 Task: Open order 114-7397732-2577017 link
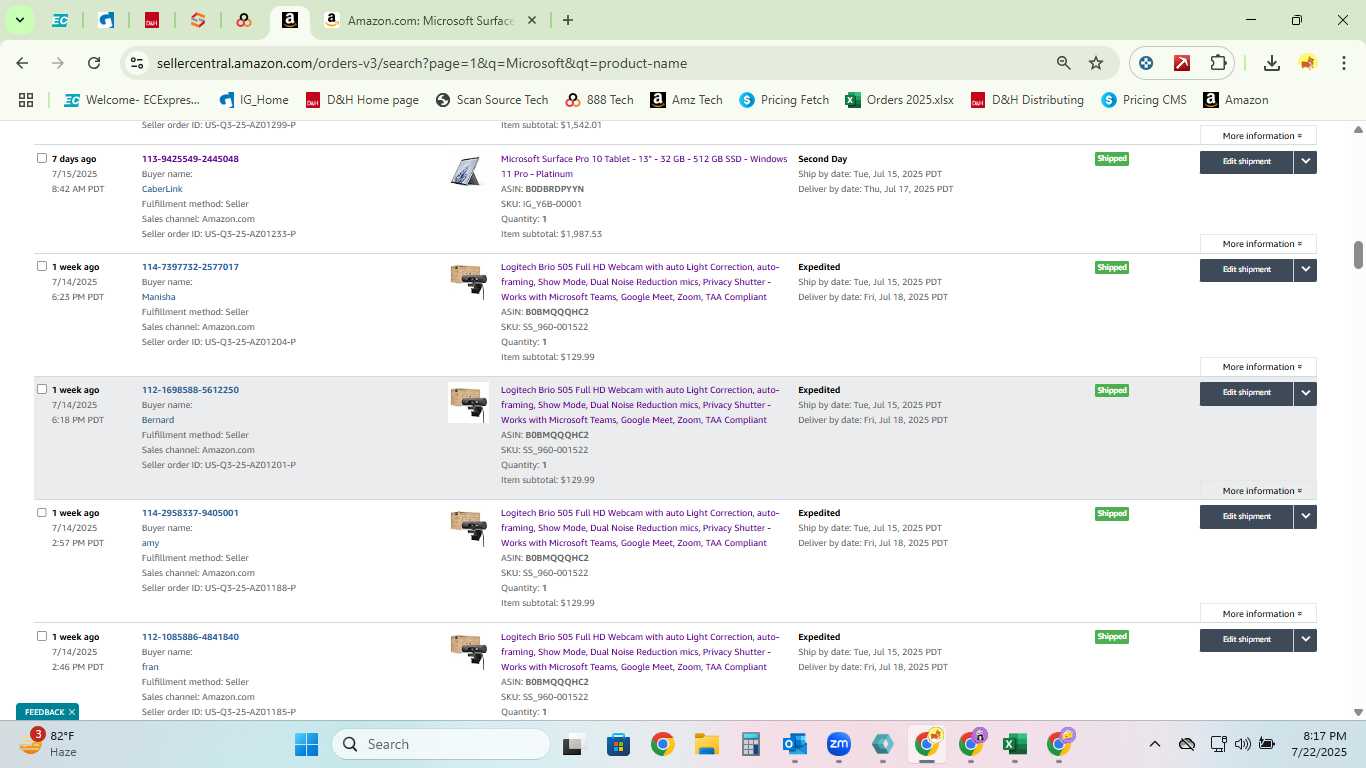pos(190,267)
